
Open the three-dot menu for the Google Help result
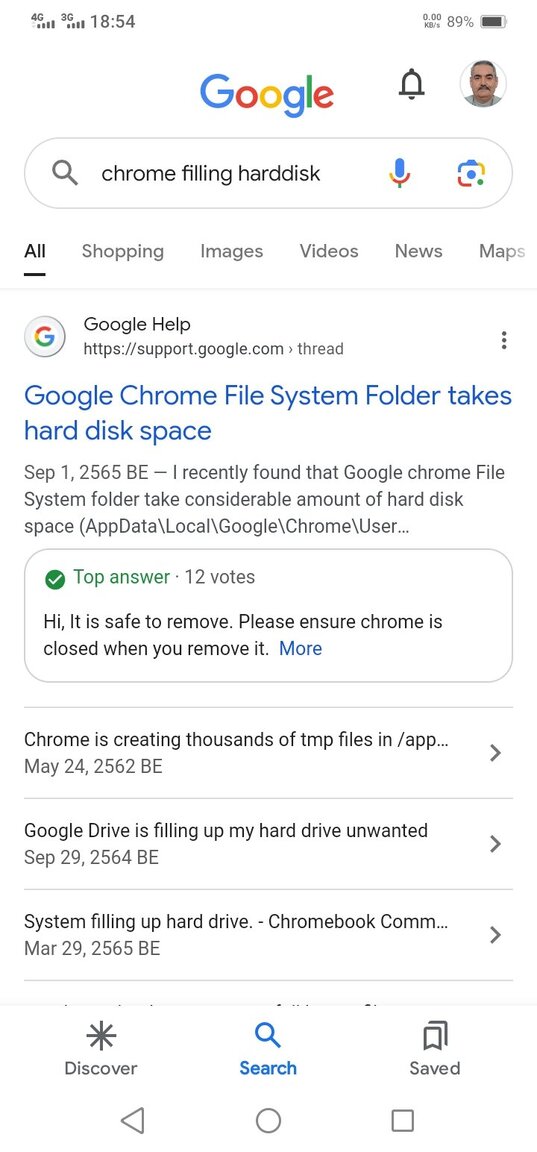[503, 340]
